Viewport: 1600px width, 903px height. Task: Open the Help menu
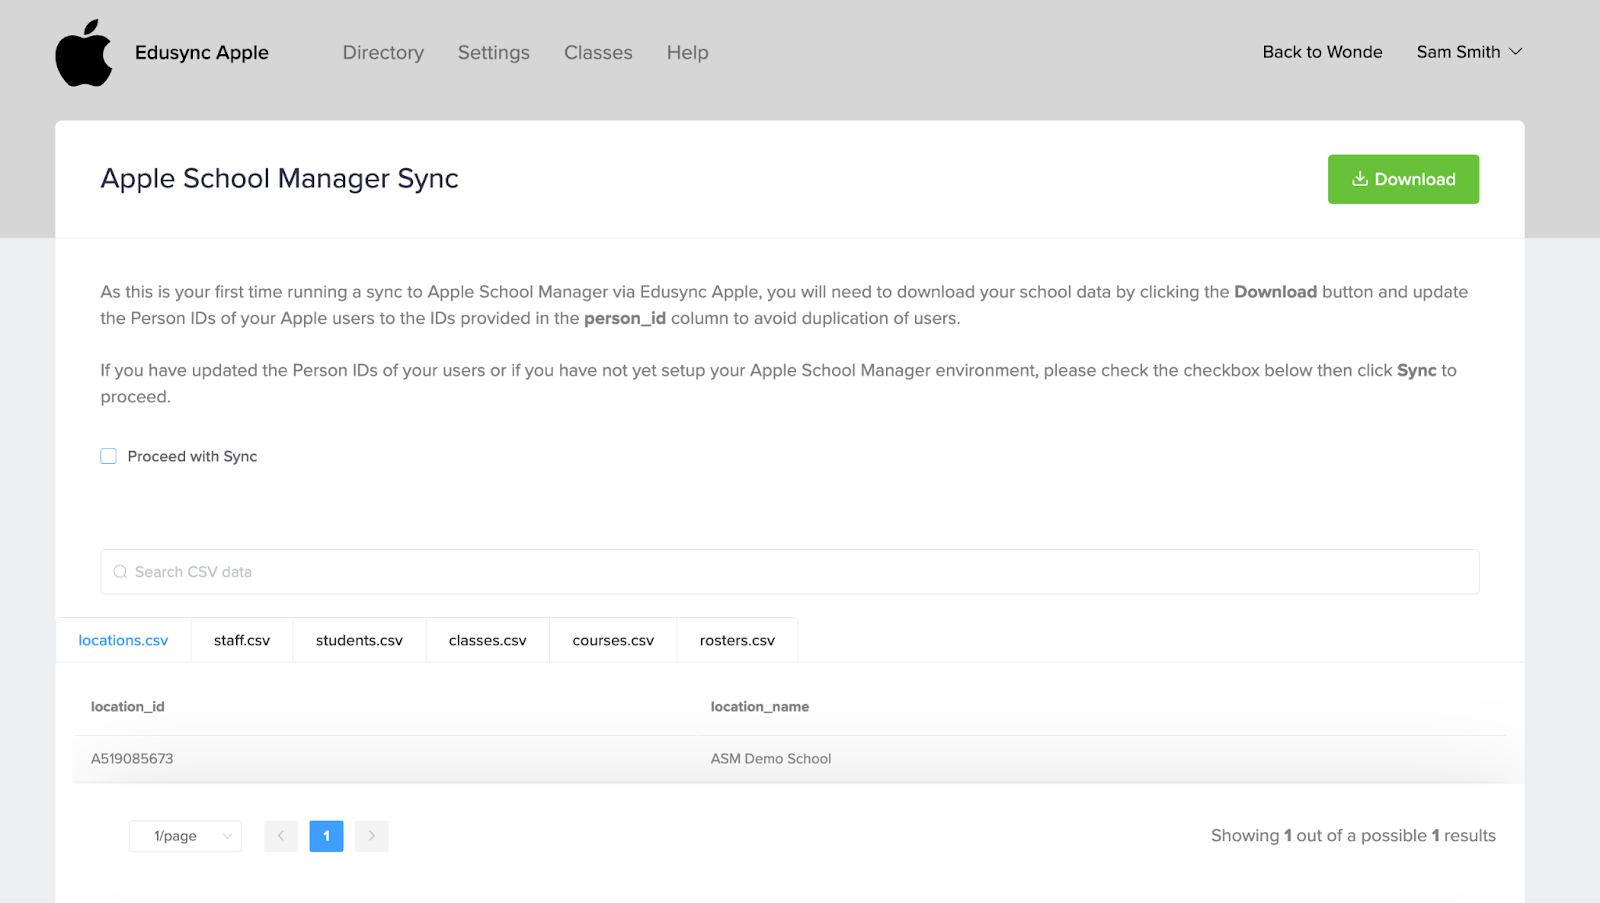[688, 52]
